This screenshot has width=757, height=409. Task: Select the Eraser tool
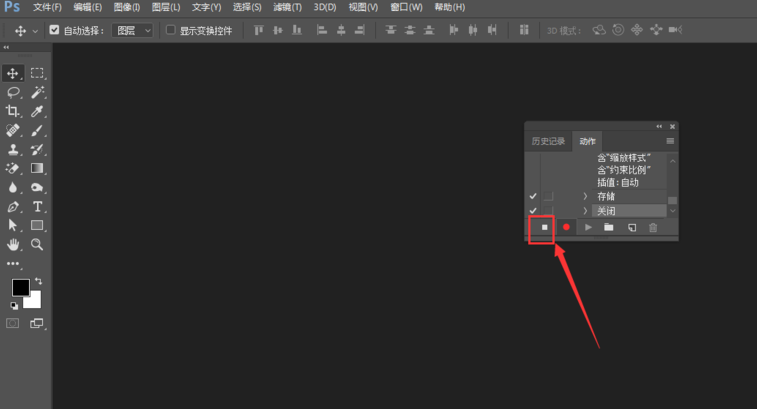click(13, 168)
